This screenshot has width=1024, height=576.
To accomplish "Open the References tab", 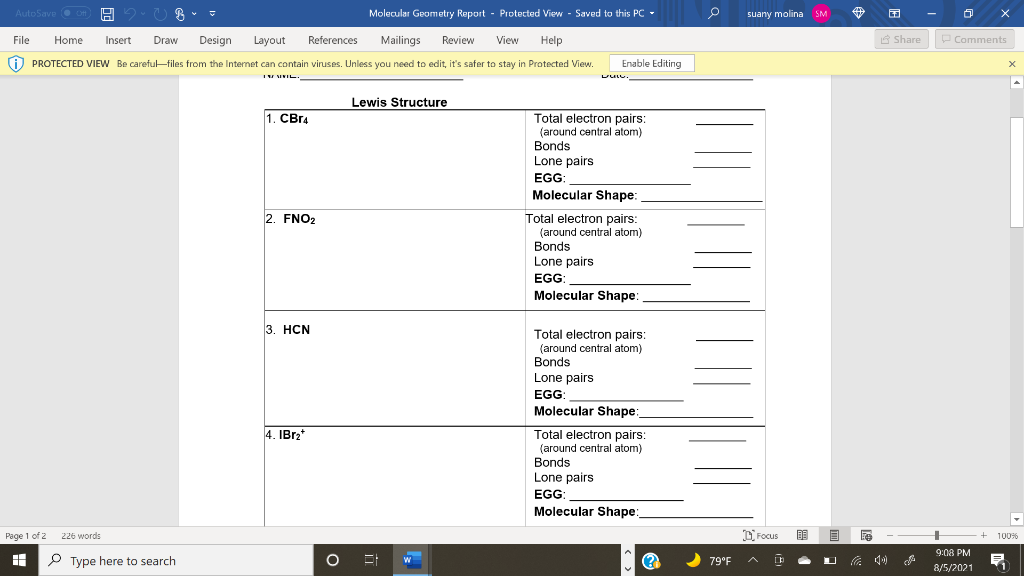I will [333, 40].
